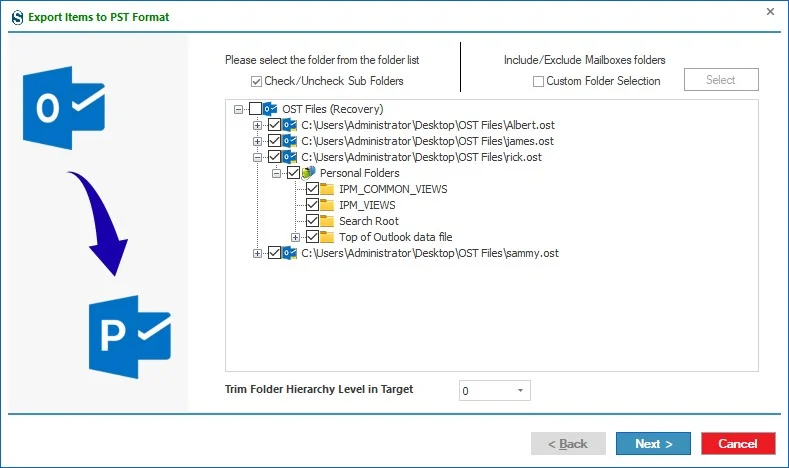Uncheck the james.ost checkbox
The width and height of the screenshot is (789, 468).
[x=274, y=141]
